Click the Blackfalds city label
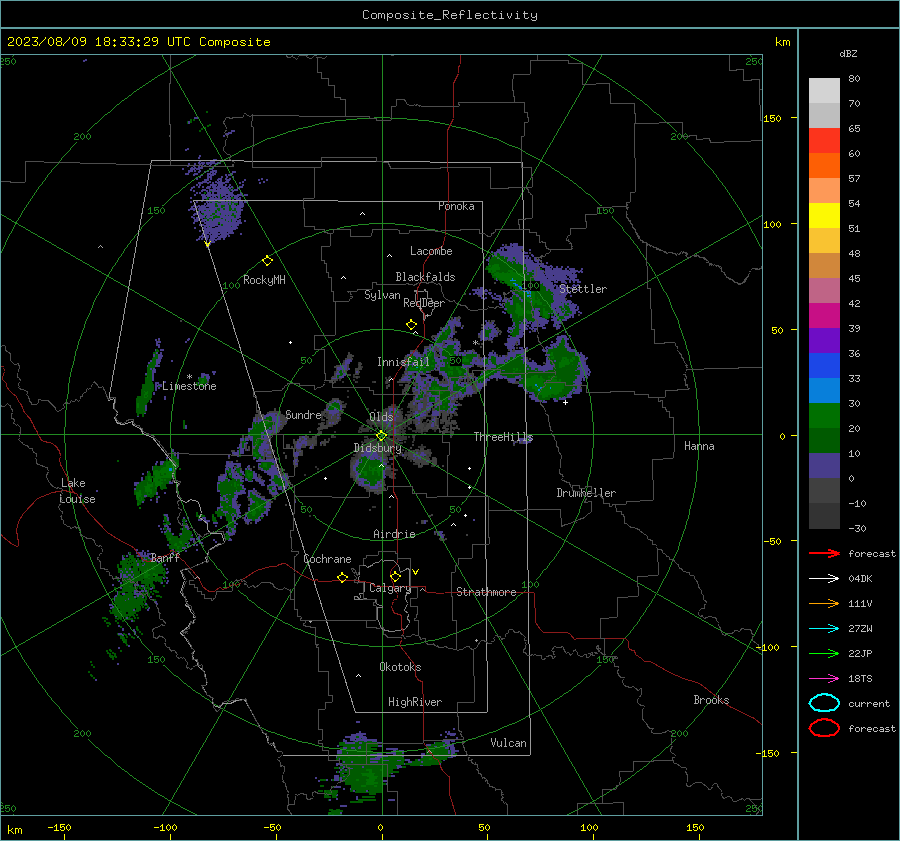Viewport: 900px width, 841px height. click(425, 277)
